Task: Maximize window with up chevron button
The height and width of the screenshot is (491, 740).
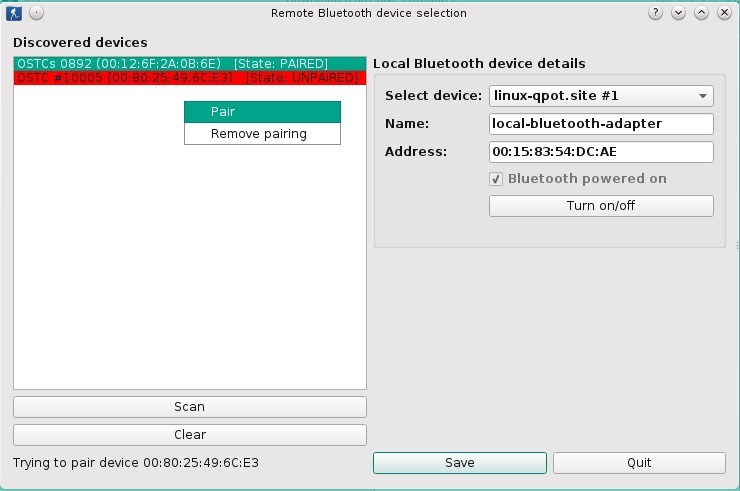Action: tap(701, 13)
